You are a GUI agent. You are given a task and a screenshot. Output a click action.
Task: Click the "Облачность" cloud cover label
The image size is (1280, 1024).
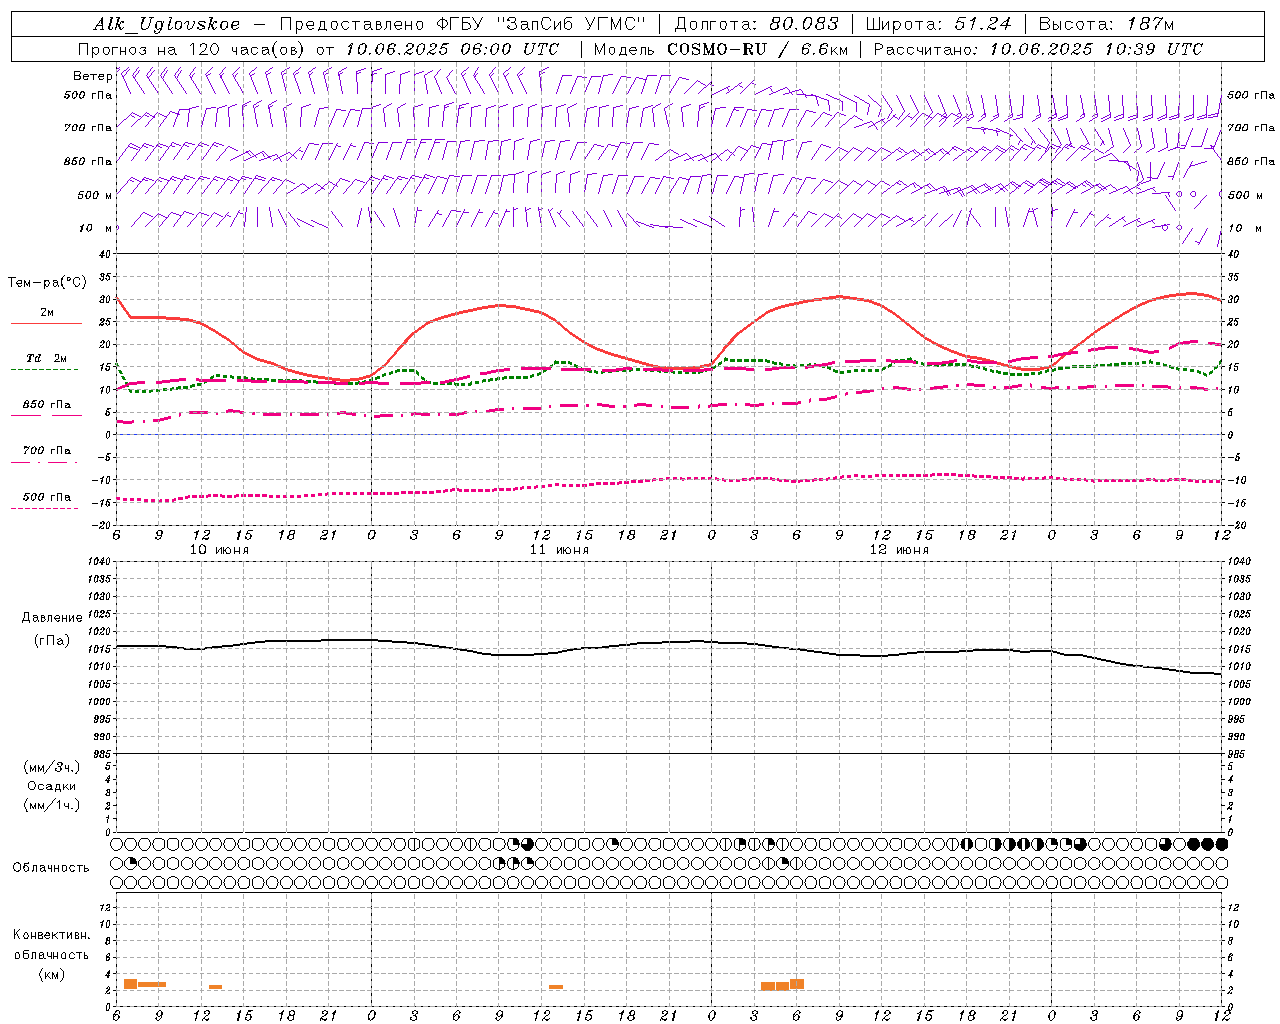(51, 868)
